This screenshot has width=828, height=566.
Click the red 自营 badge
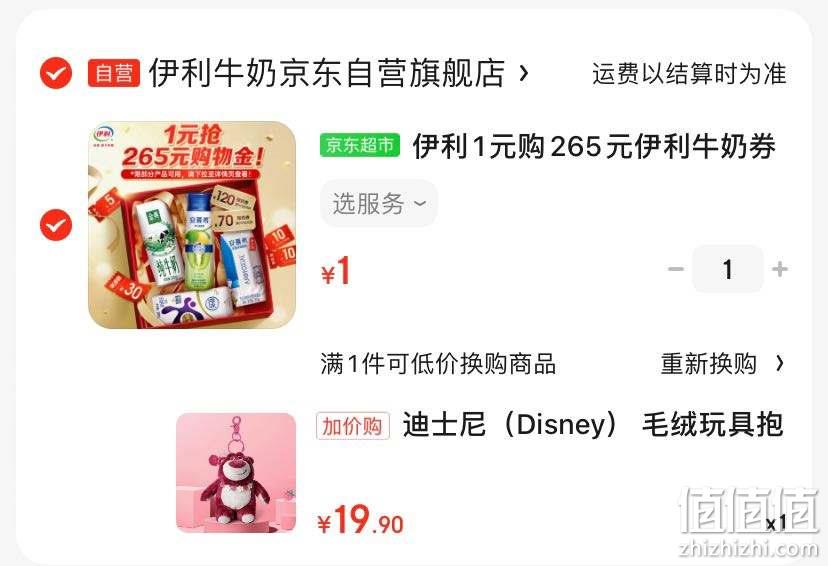(114, 73)
